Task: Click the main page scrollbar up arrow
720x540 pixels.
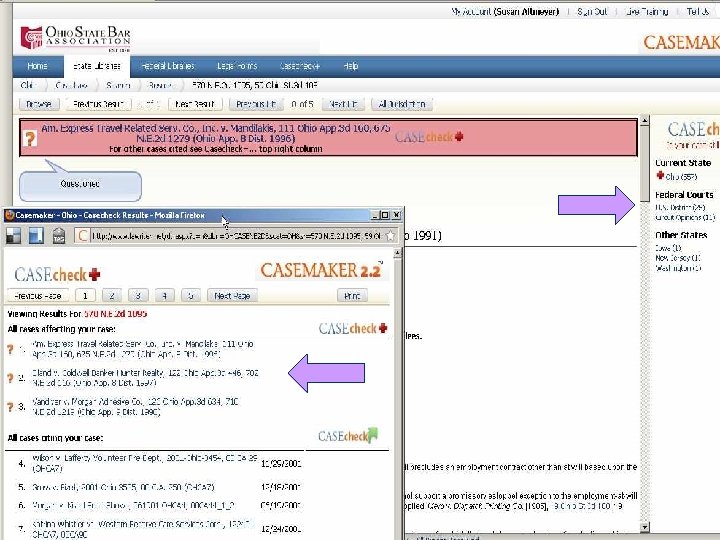Action: click(645, 121)
